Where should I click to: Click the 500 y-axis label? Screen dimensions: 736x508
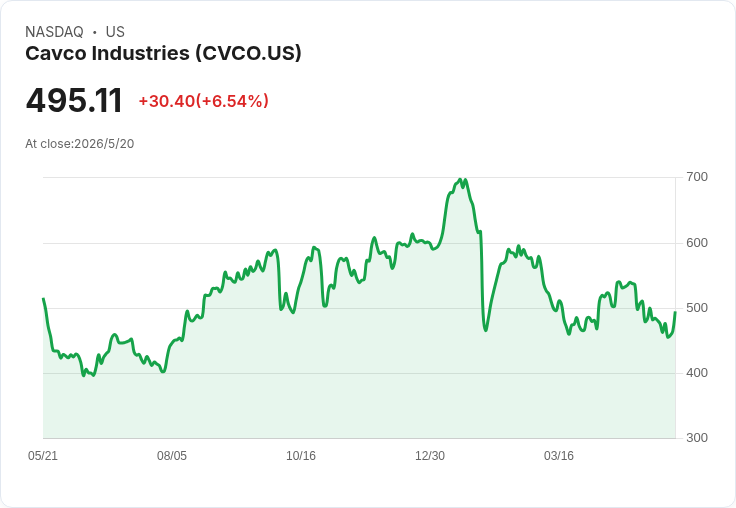(697, 308)
